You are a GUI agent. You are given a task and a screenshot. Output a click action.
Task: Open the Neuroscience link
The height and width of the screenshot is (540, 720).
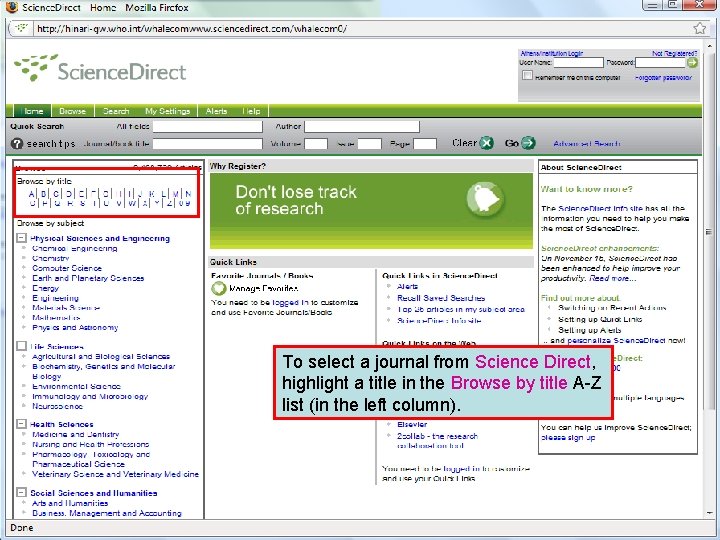click(x=57, y=406)
